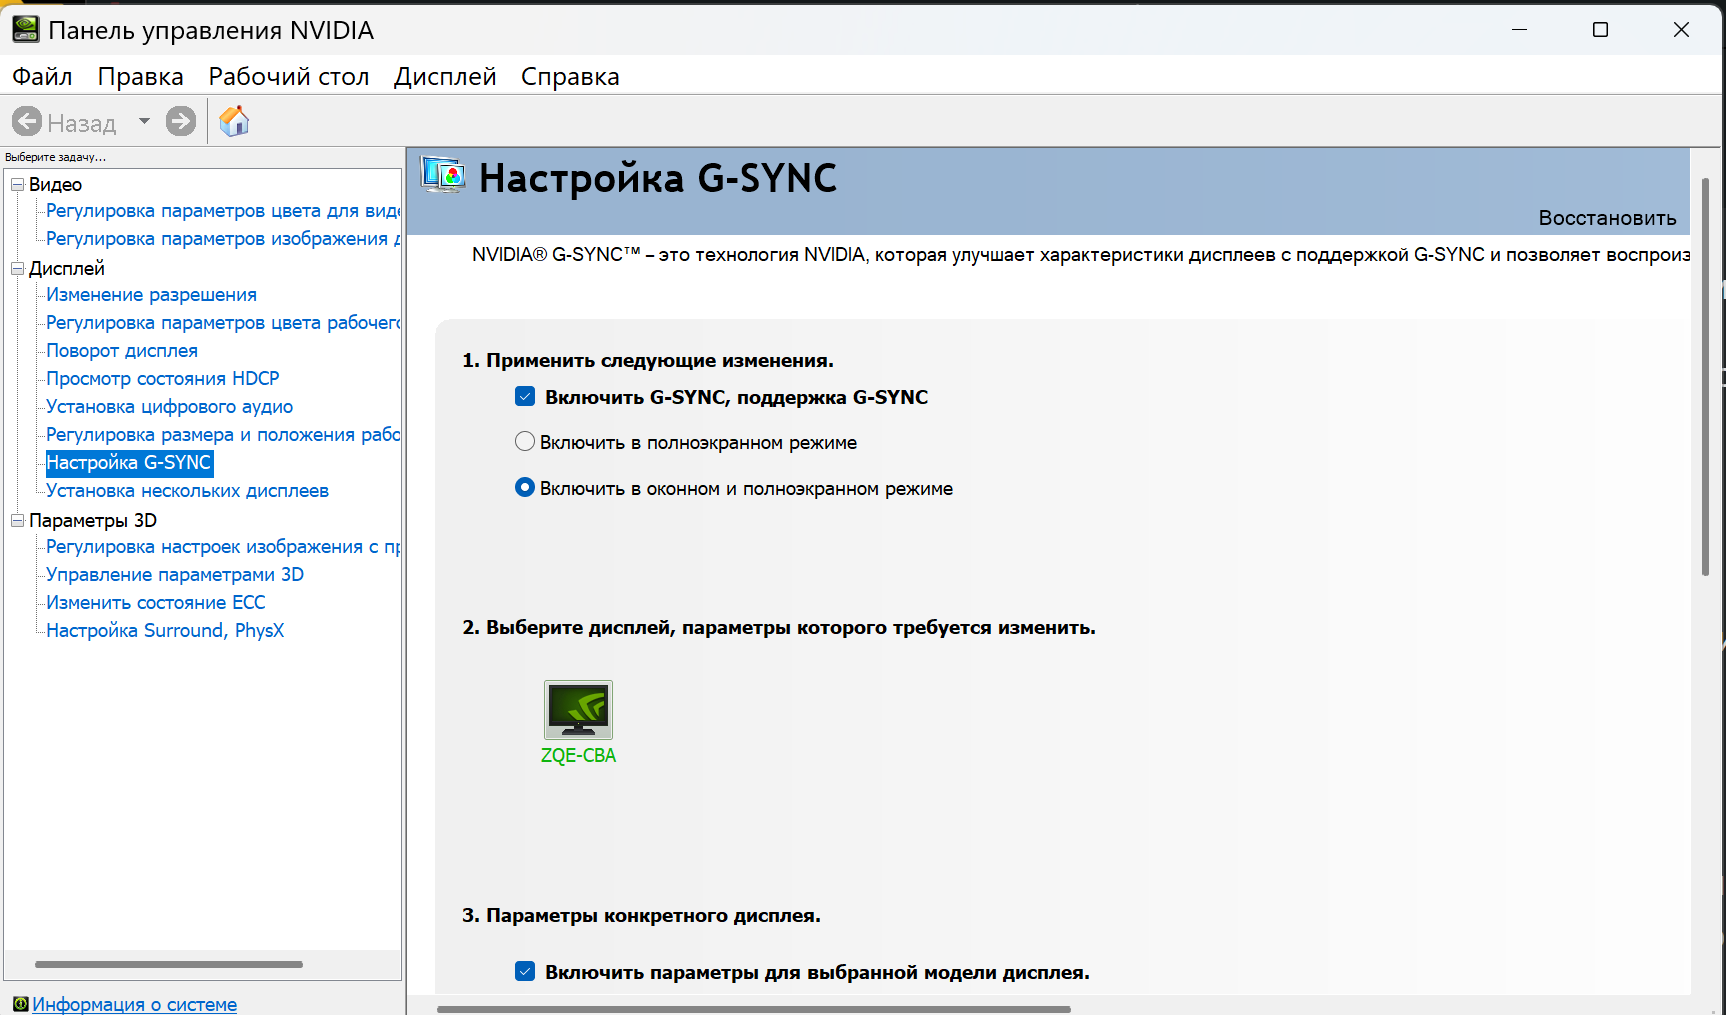Click the Back arrow icon
1726x1015 pixels.
click(27, 122)
